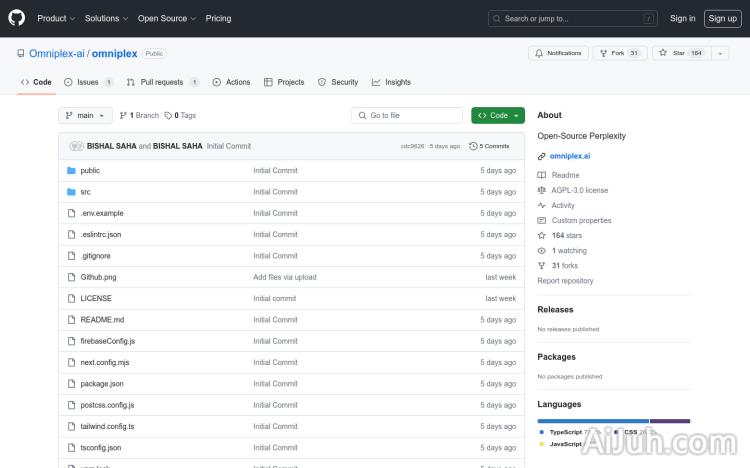This screenshot has width=750, height=468.
Task: Expand the star lists dropdown arrow
Action: [x=721, y=53]
